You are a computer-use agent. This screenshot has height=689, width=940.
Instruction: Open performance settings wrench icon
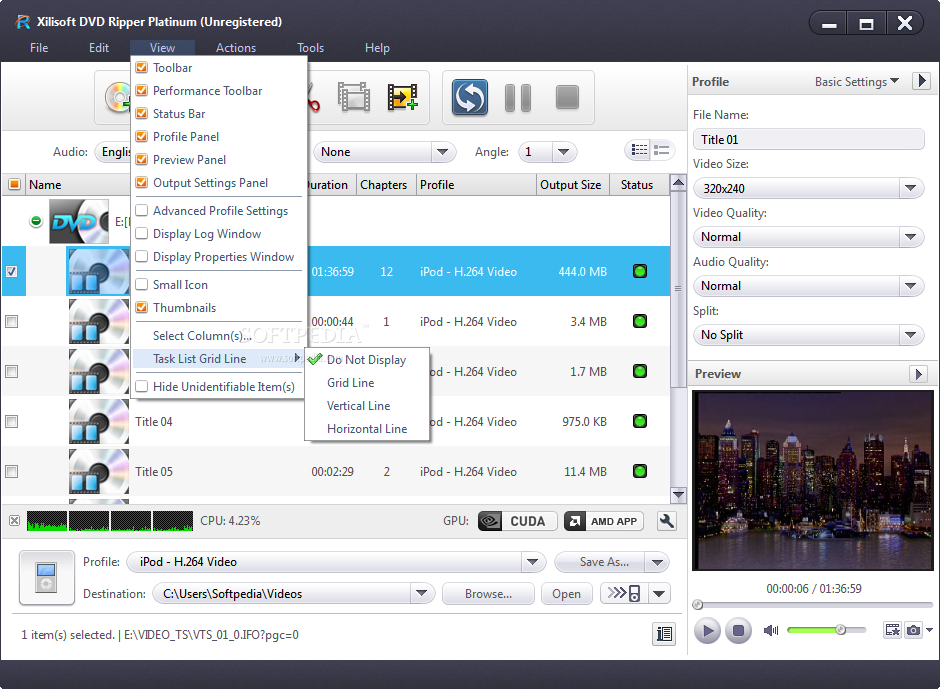pos(667,521)
